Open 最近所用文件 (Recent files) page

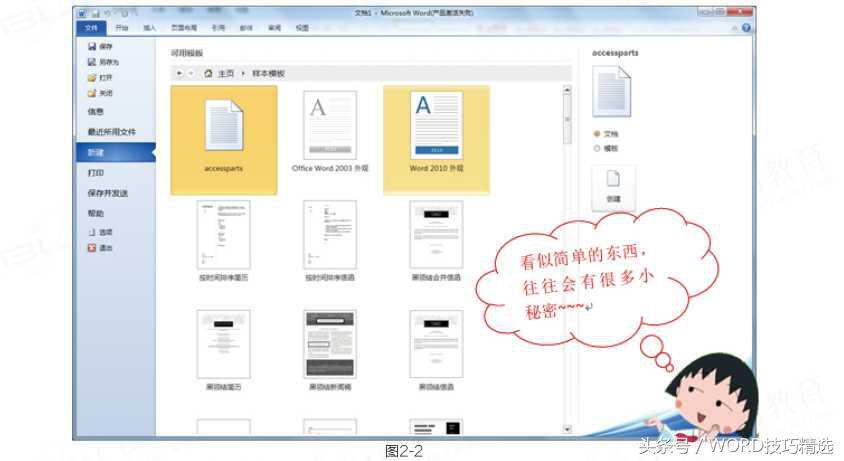tap(112, 132)
